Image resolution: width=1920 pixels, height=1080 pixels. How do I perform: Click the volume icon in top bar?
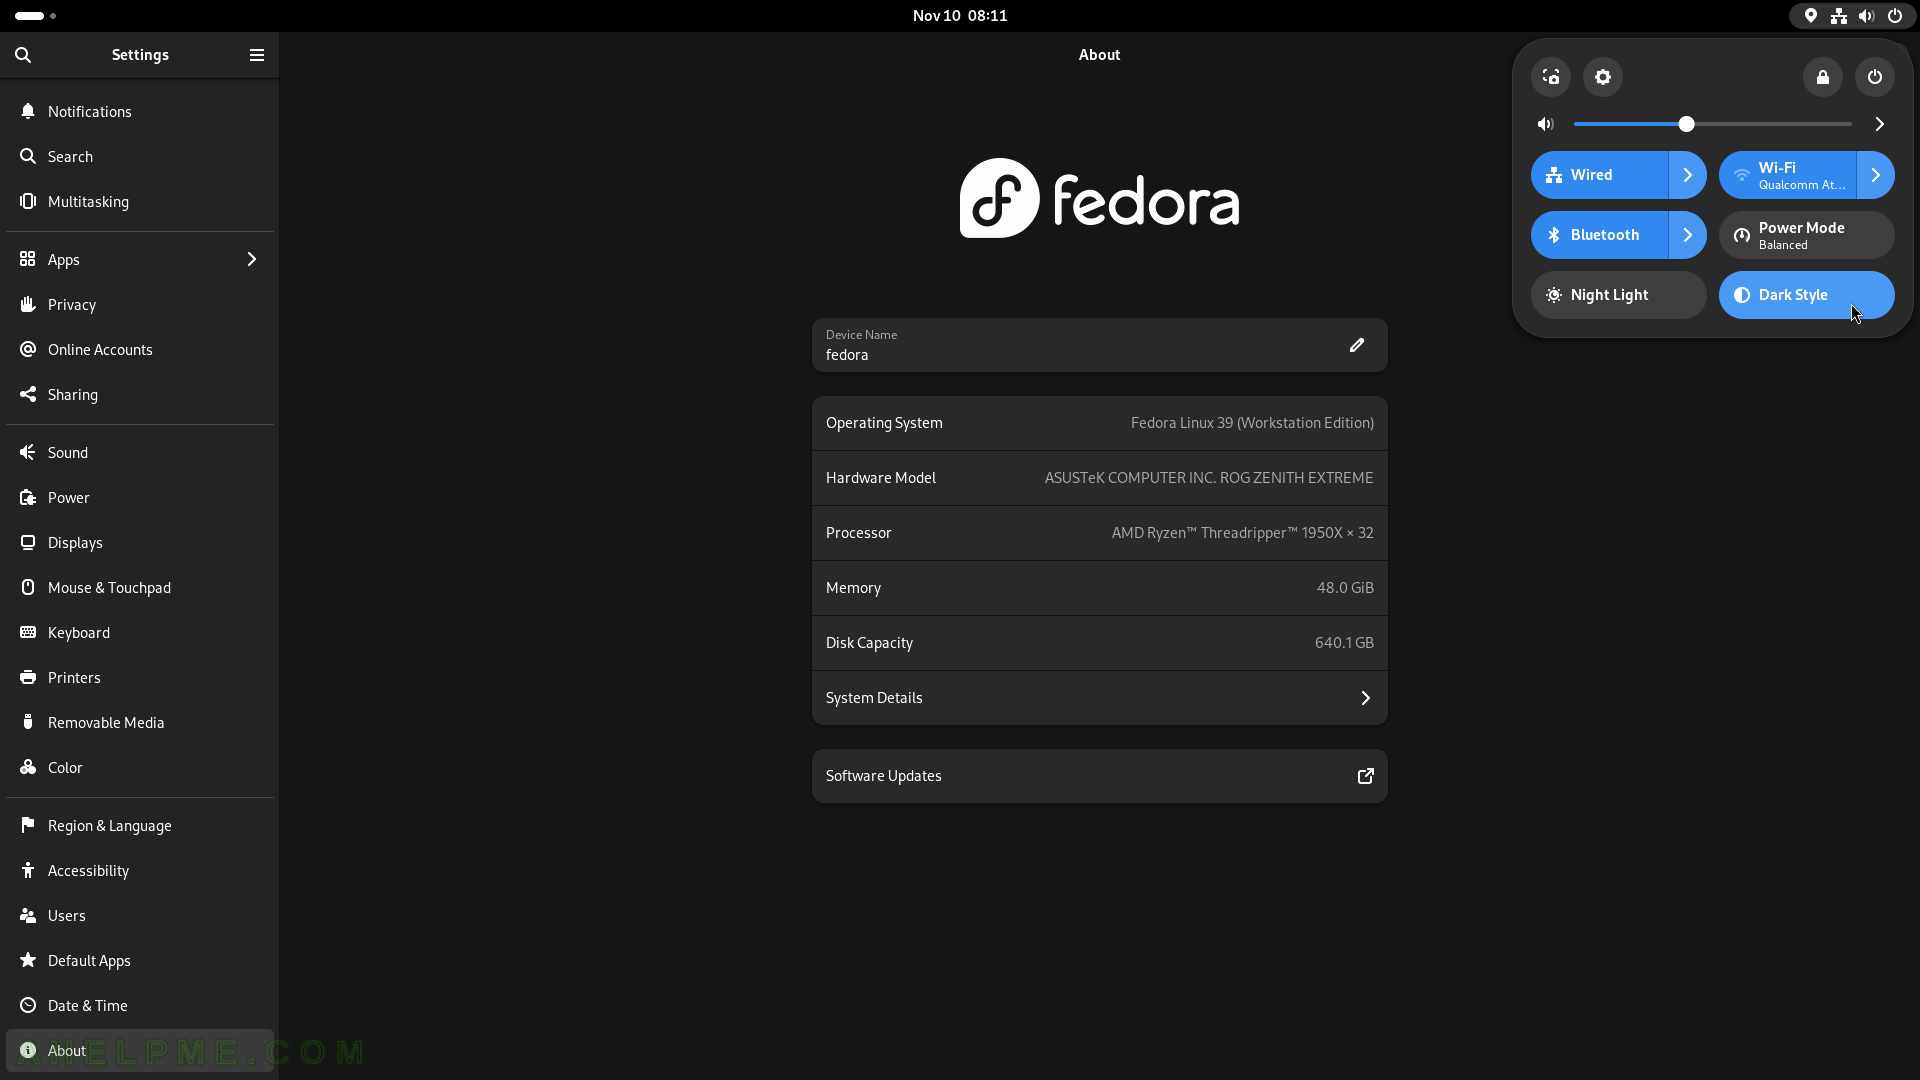1867,16
